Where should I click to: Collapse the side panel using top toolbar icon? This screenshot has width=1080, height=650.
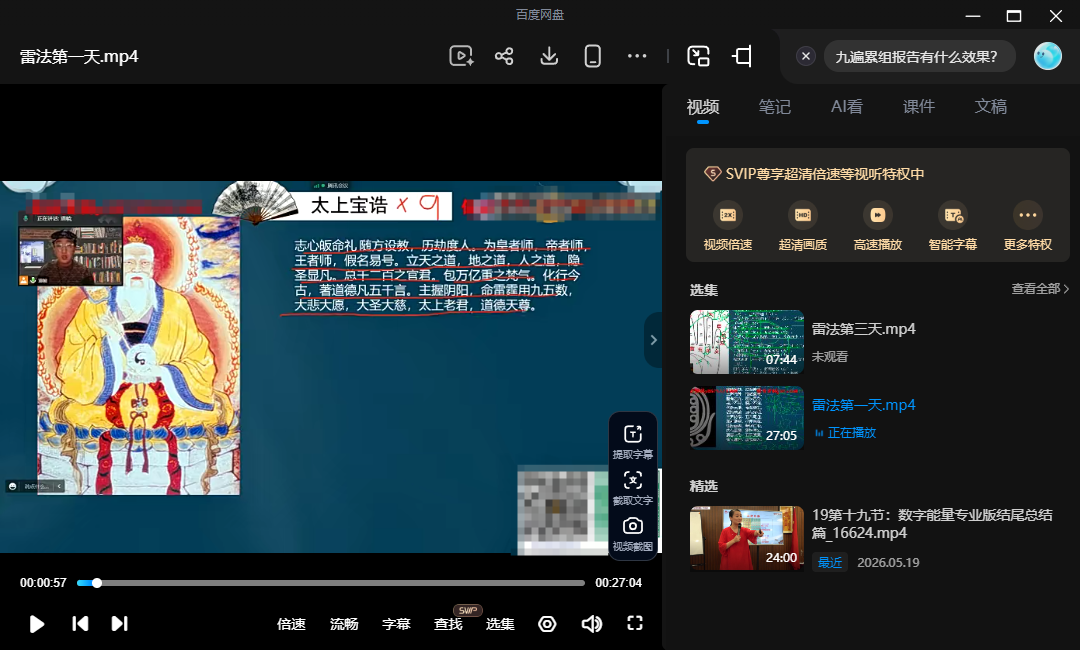(x=742, y=56)
